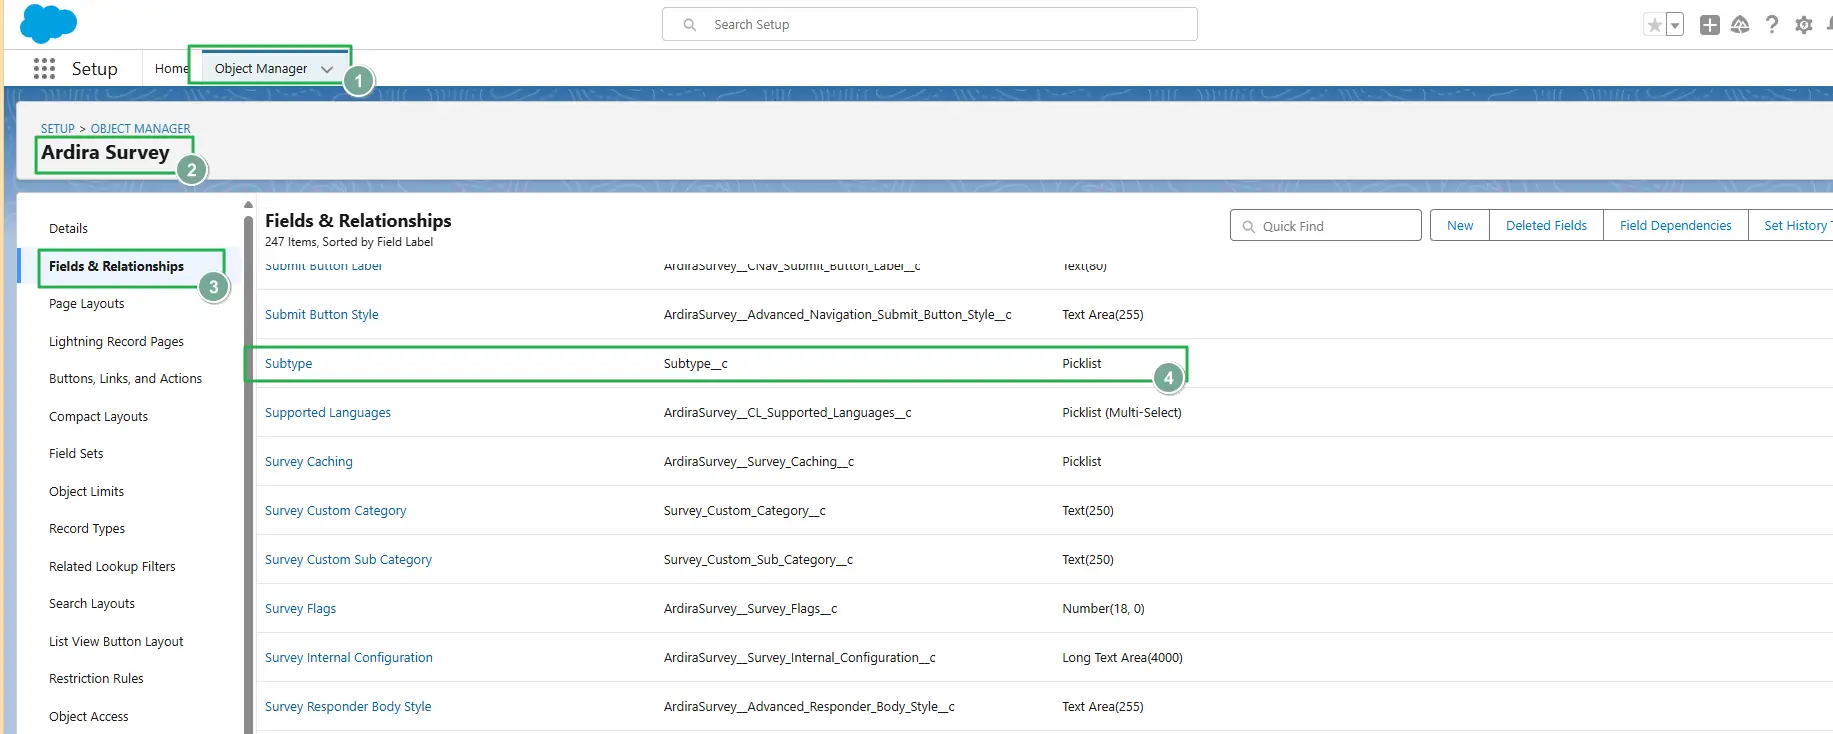Click the '247 Items, Sorted by Field Label' text
The height and width of the screenshot is (734, 1833).
point(349,242)
